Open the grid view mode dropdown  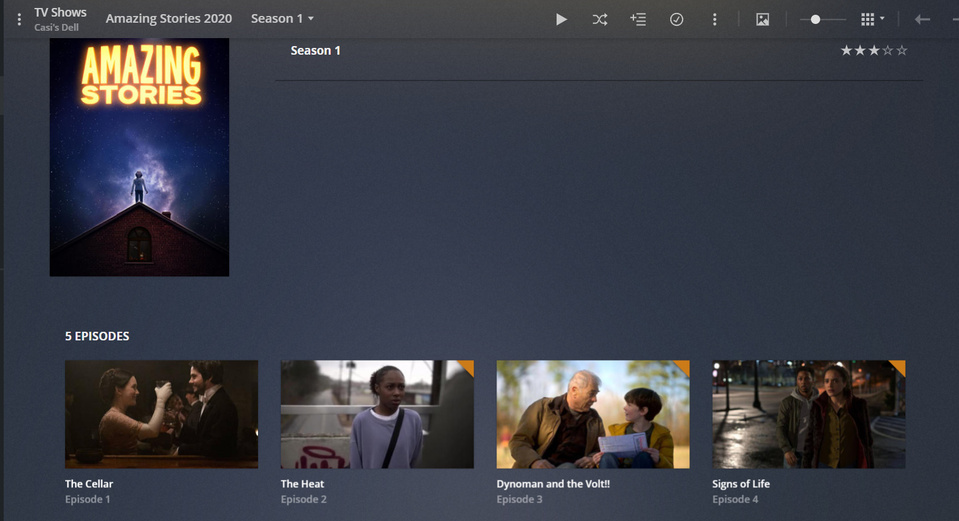tap(873, 20)
